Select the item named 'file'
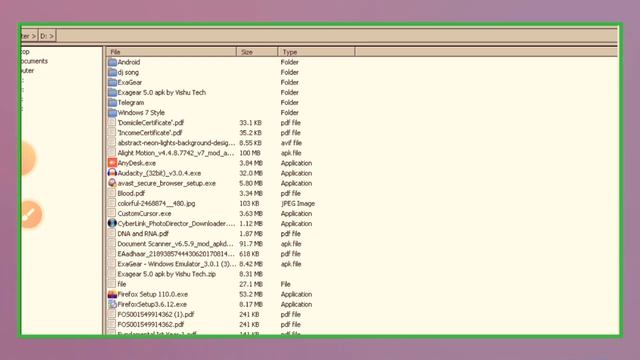Image resolution: width=640 pixels, height=360 pixels. pos(122,284)
